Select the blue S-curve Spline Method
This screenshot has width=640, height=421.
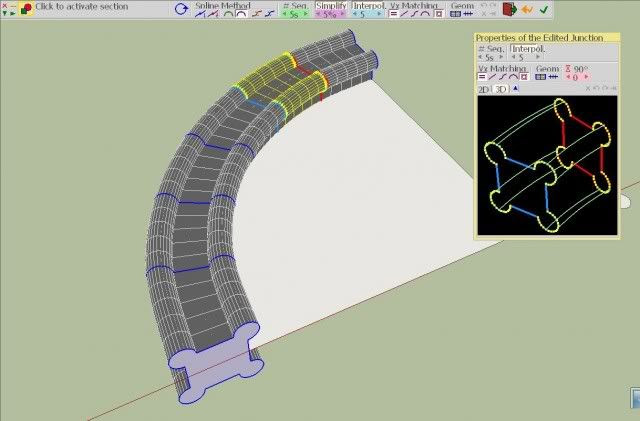pyautogui.click(x=269, y=14)
